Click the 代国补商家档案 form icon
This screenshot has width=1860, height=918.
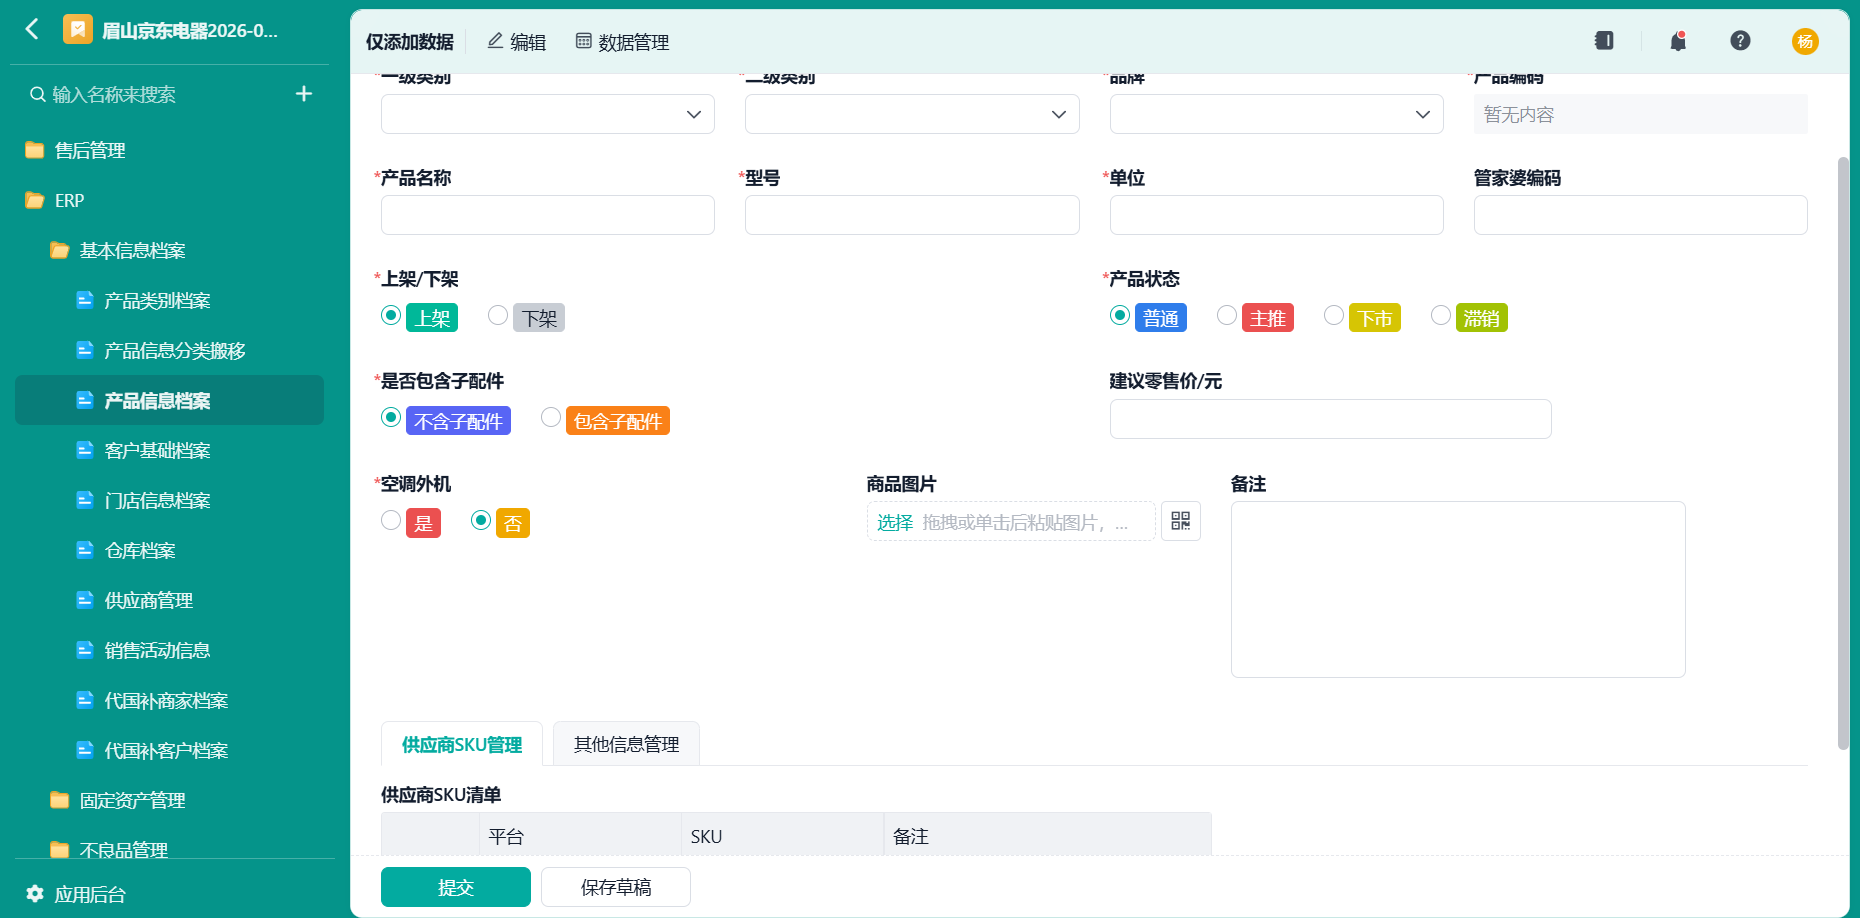85,700
